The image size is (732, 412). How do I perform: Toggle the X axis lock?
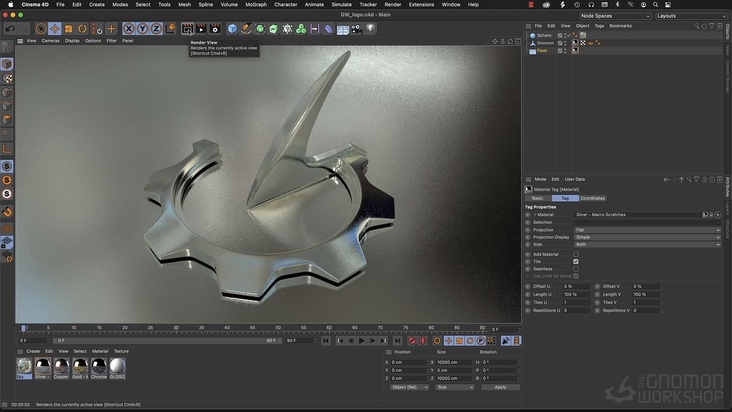130,29
